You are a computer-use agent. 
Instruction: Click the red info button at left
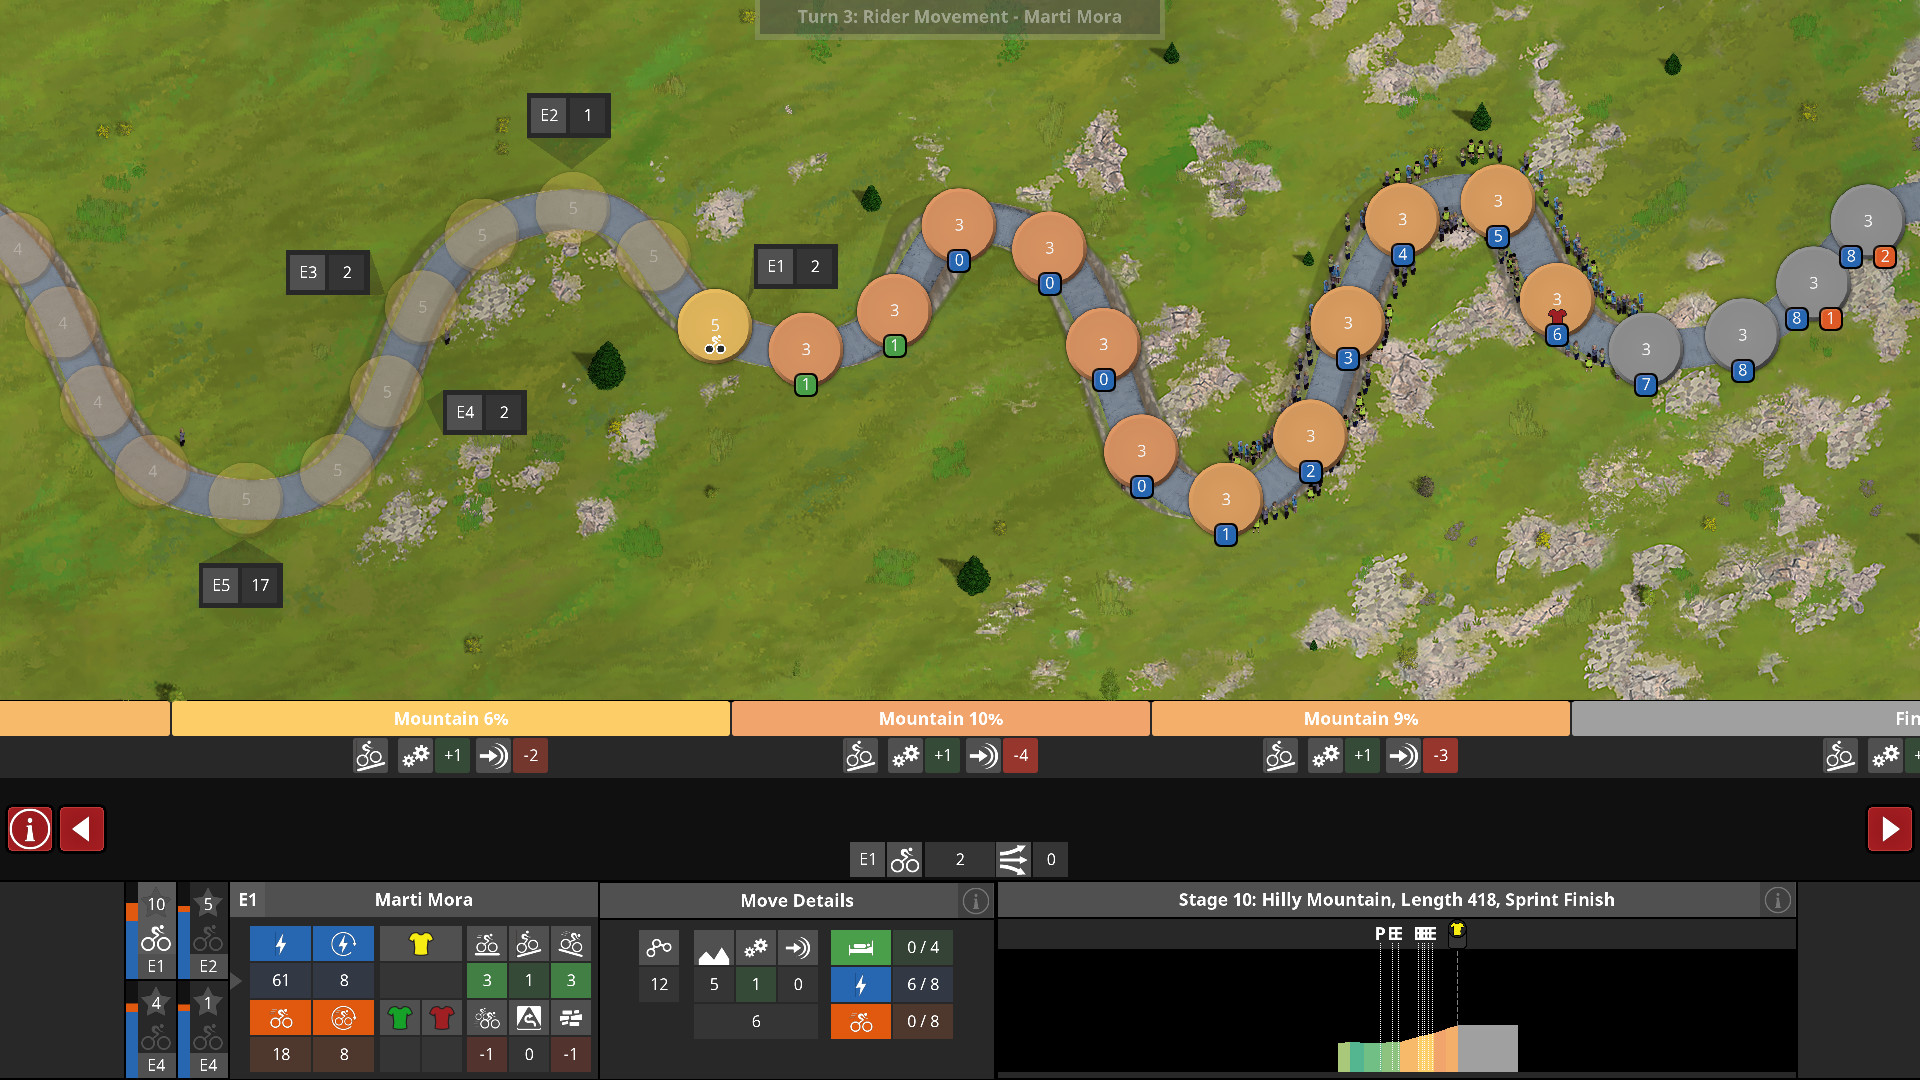pos(30,829)
